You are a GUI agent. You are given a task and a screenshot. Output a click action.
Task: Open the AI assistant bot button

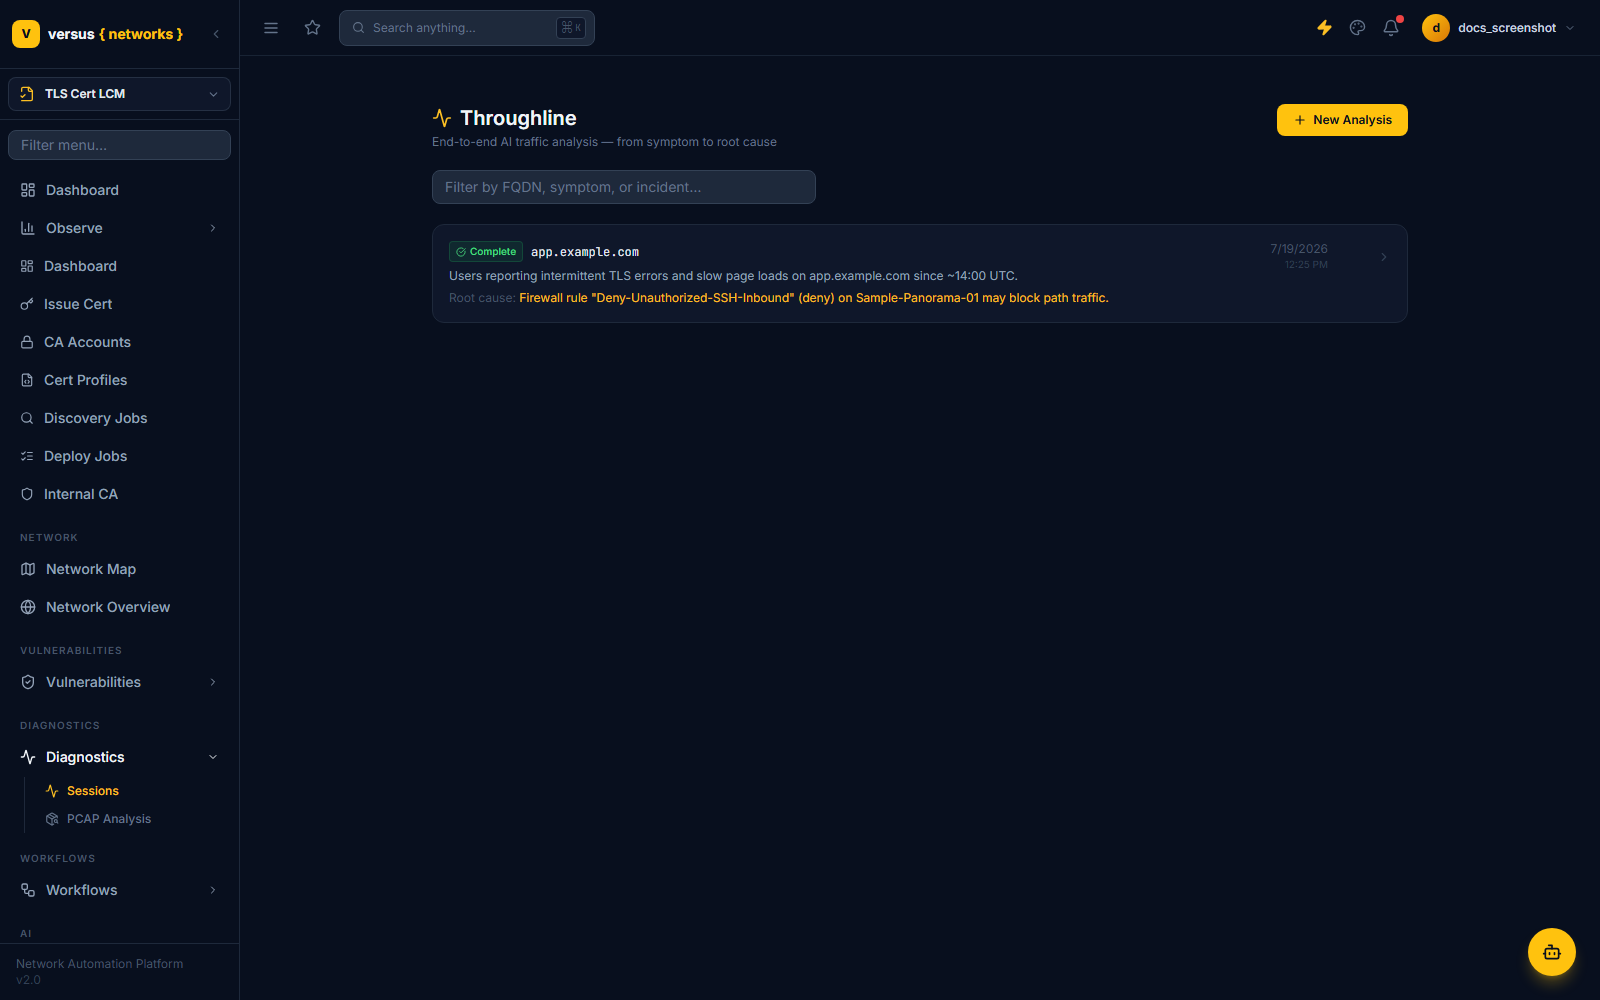pyautogui.click(x=1552, y=952)
